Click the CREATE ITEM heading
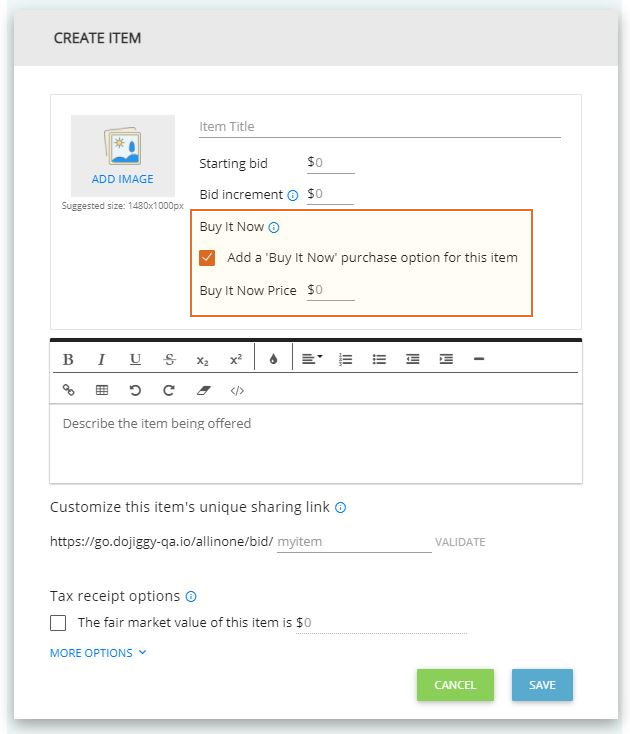The width and height of the screenshot is (630, 734). point(97,38)
